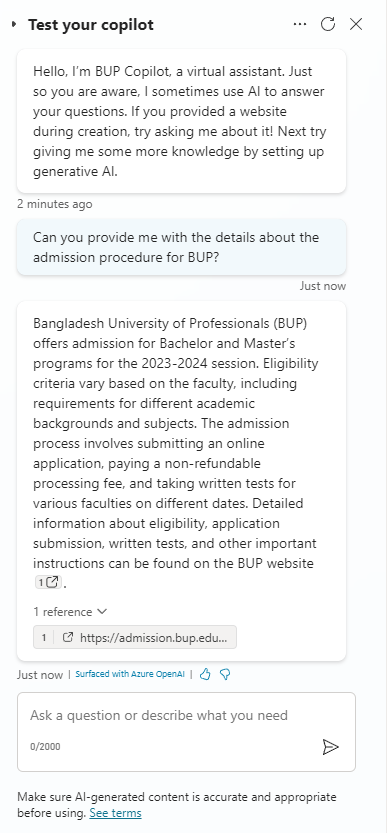The height and width of the screenshot is (833, 387).
Task: Give thumbs down to the response
Action: [225, 674]
